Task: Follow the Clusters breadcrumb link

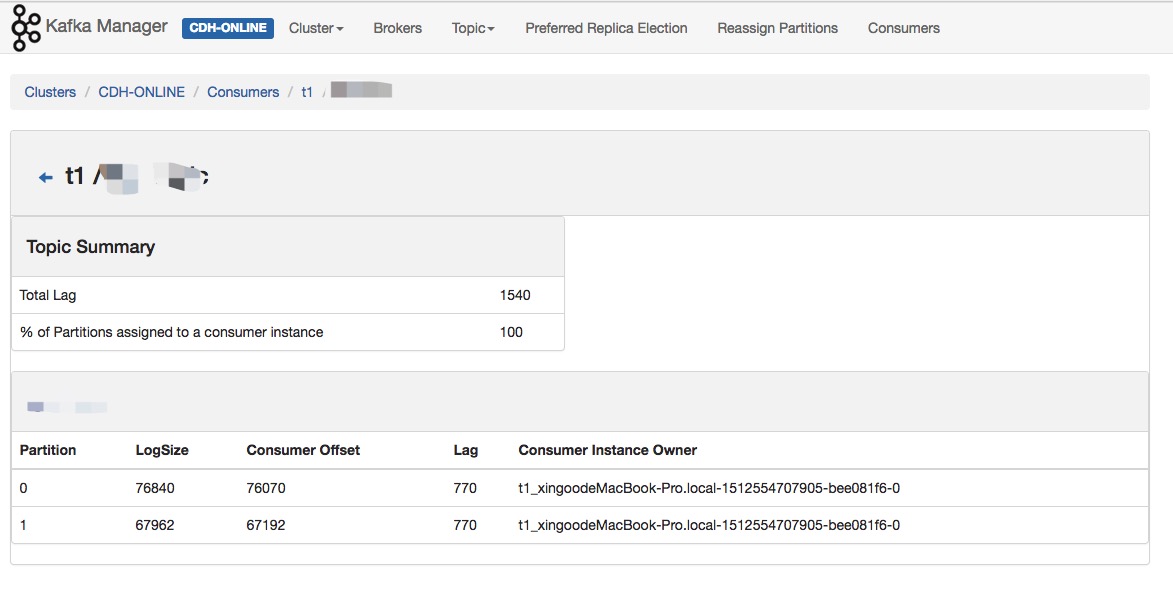Action: click(x=50, y=92)
